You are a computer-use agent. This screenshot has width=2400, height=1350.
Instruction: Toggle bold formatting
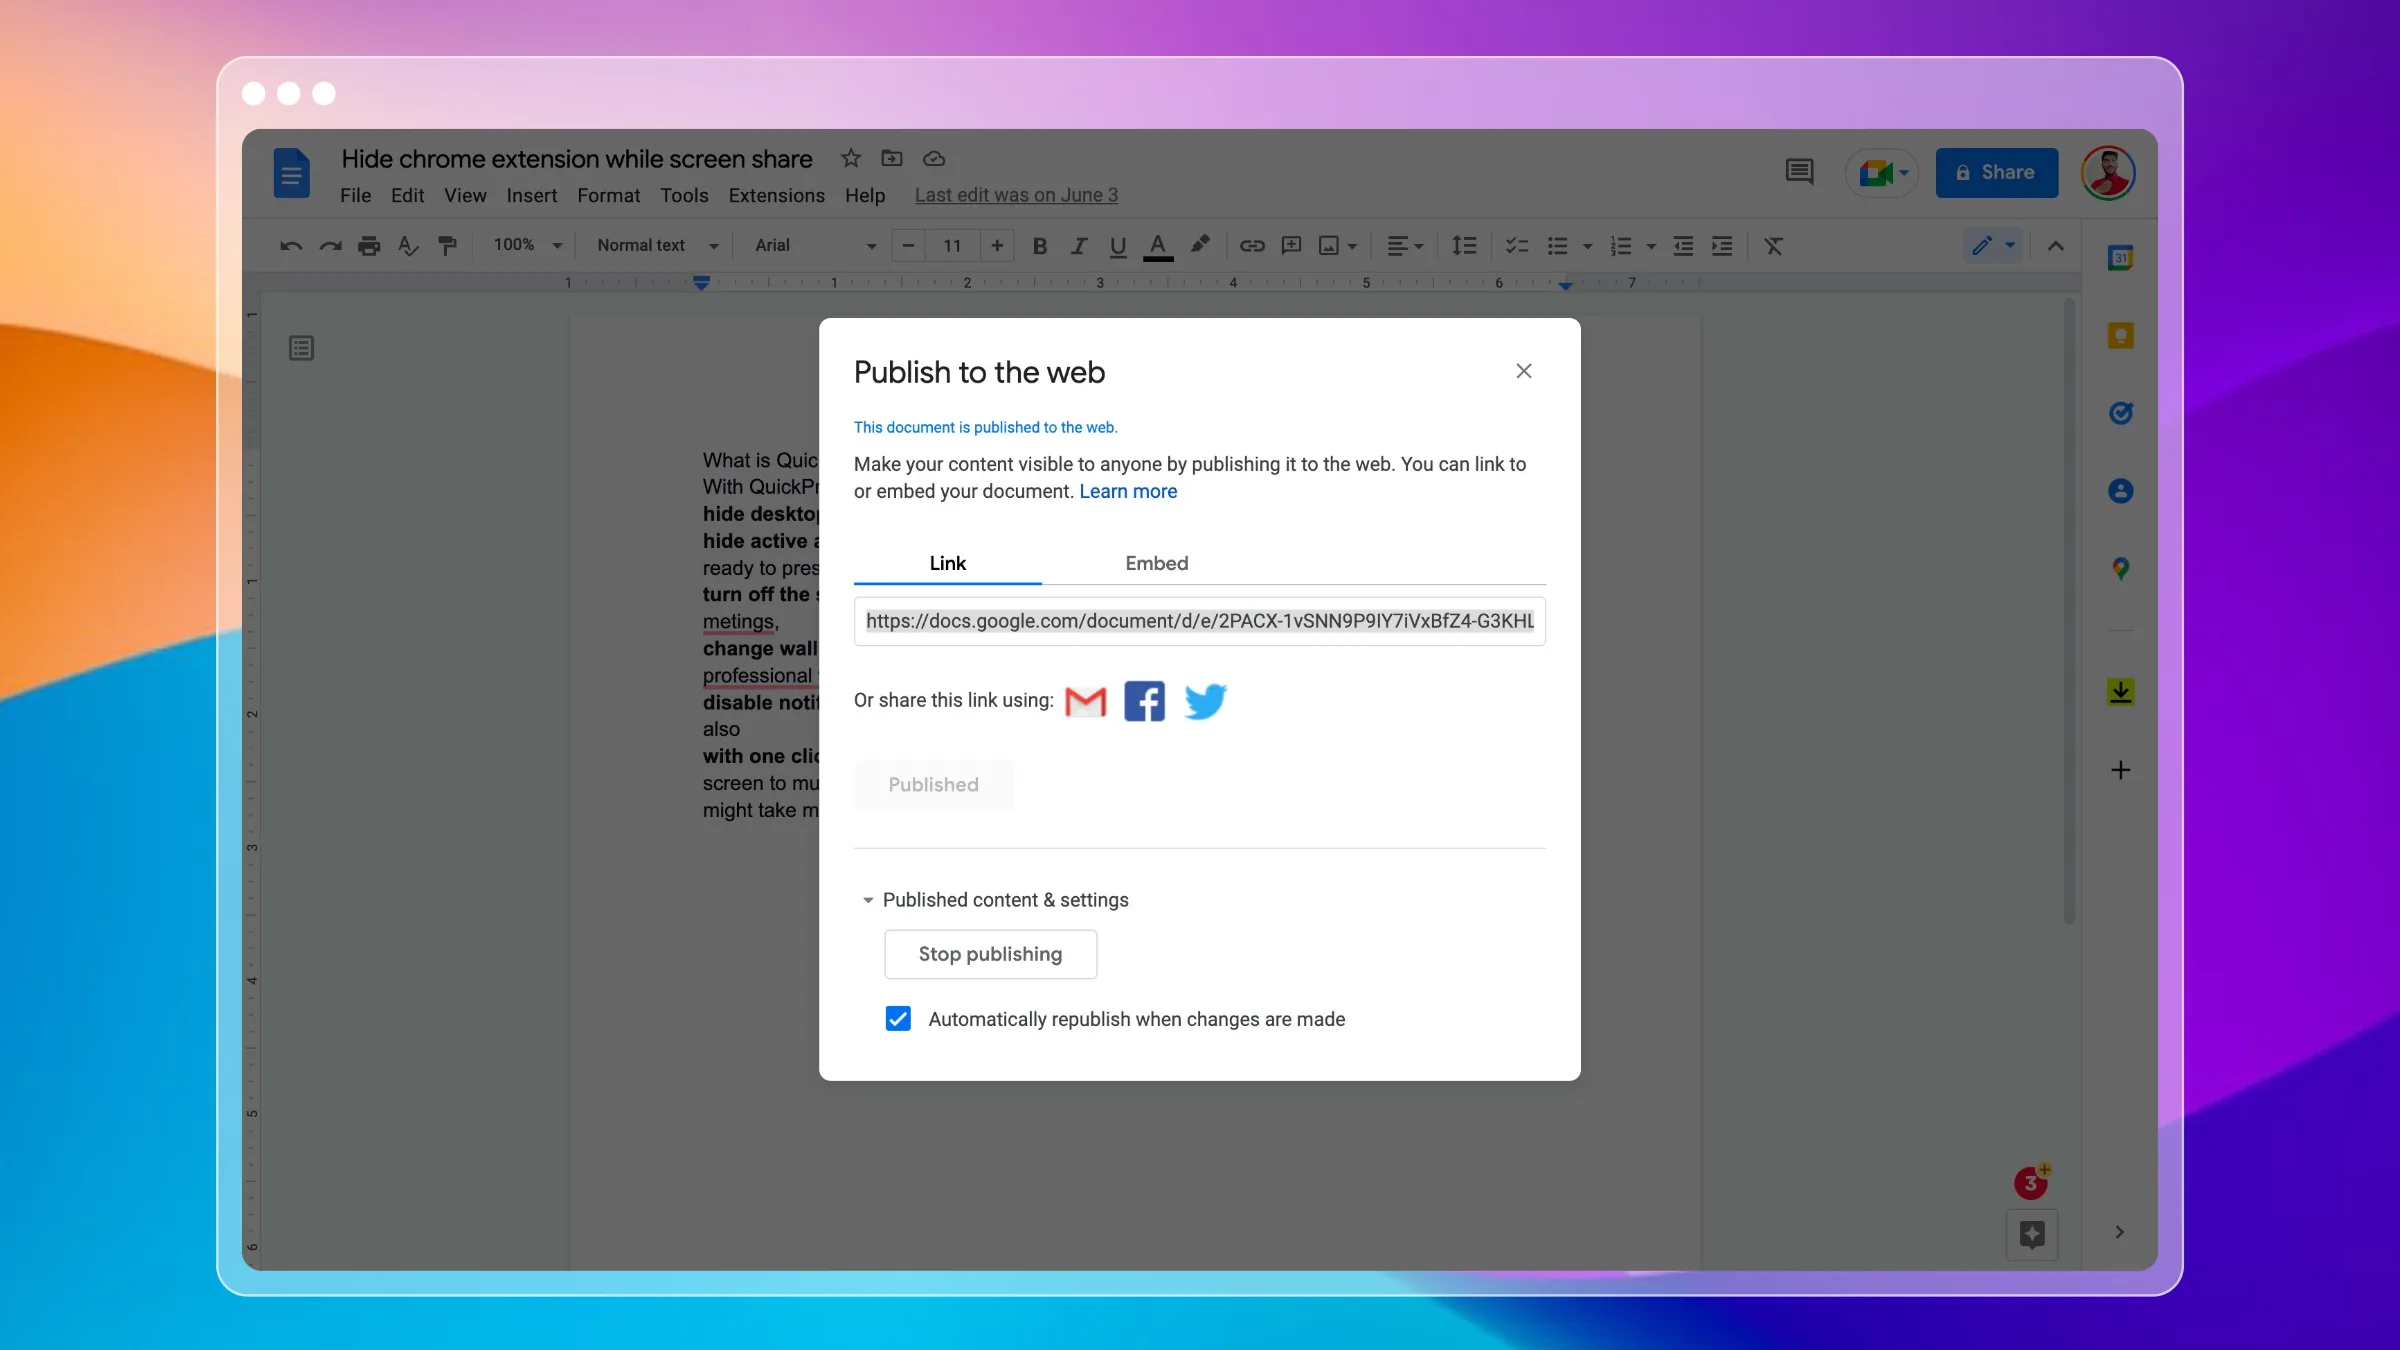(x=1040, y=246)
